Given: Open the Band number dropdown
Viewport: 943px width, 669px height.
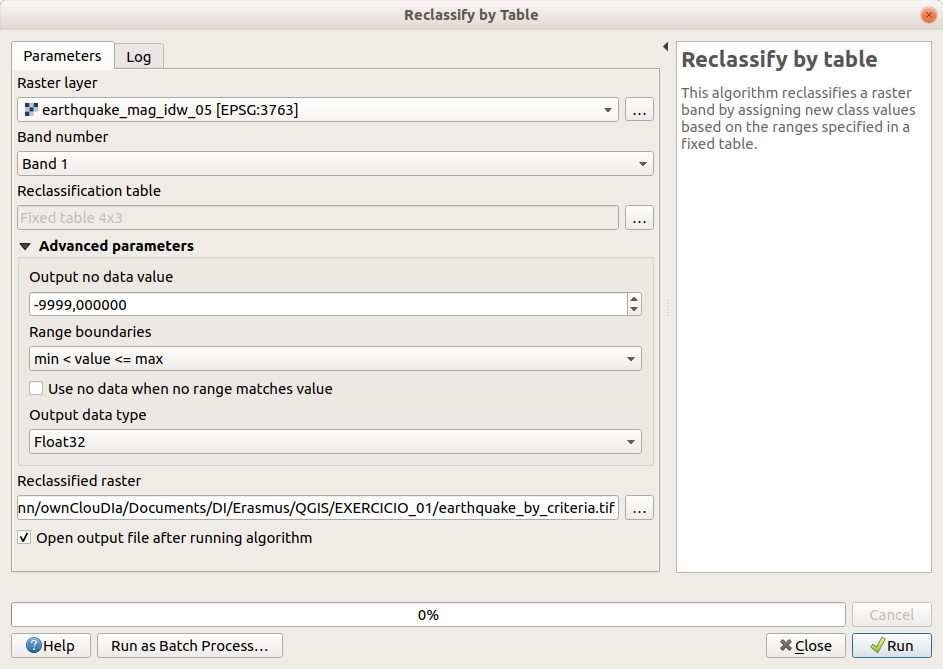Looking at the screenshot, I should coord(335,164).
